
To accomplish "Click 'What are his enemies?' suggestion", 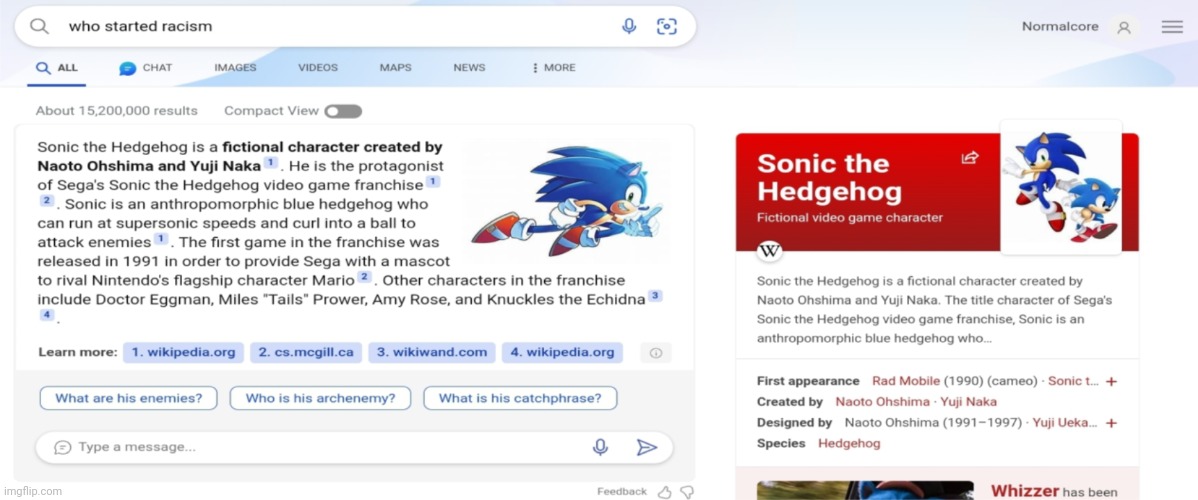I will (128, 398).
